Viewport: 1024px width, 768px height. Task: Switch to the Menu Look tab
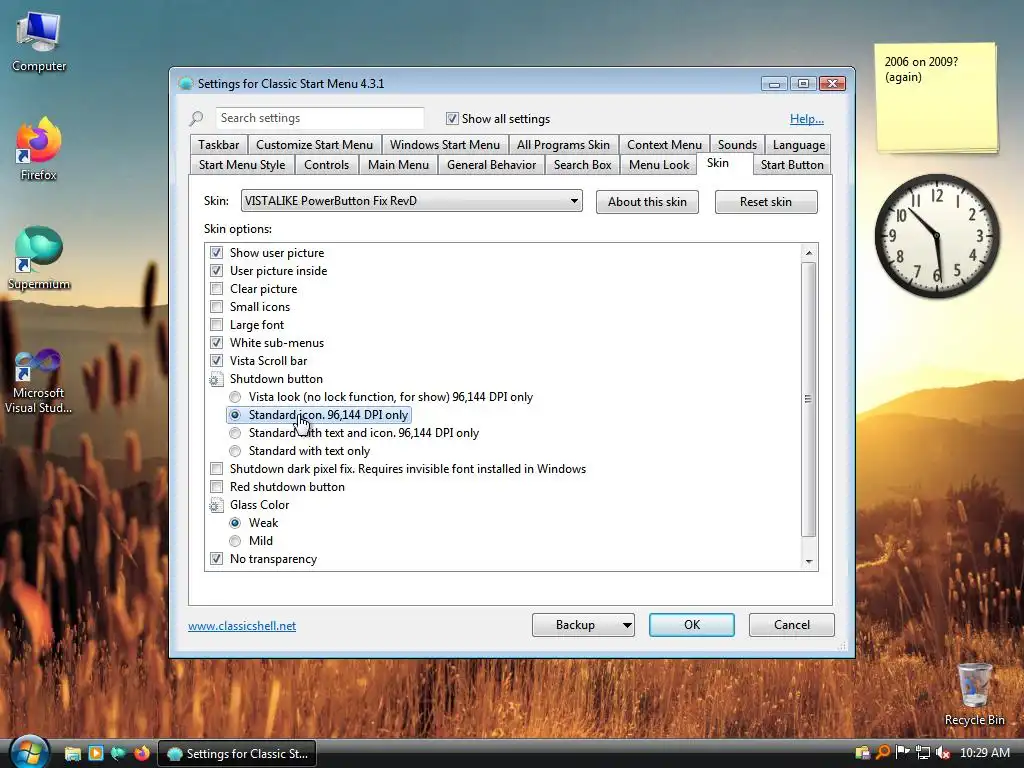[659, 165]
